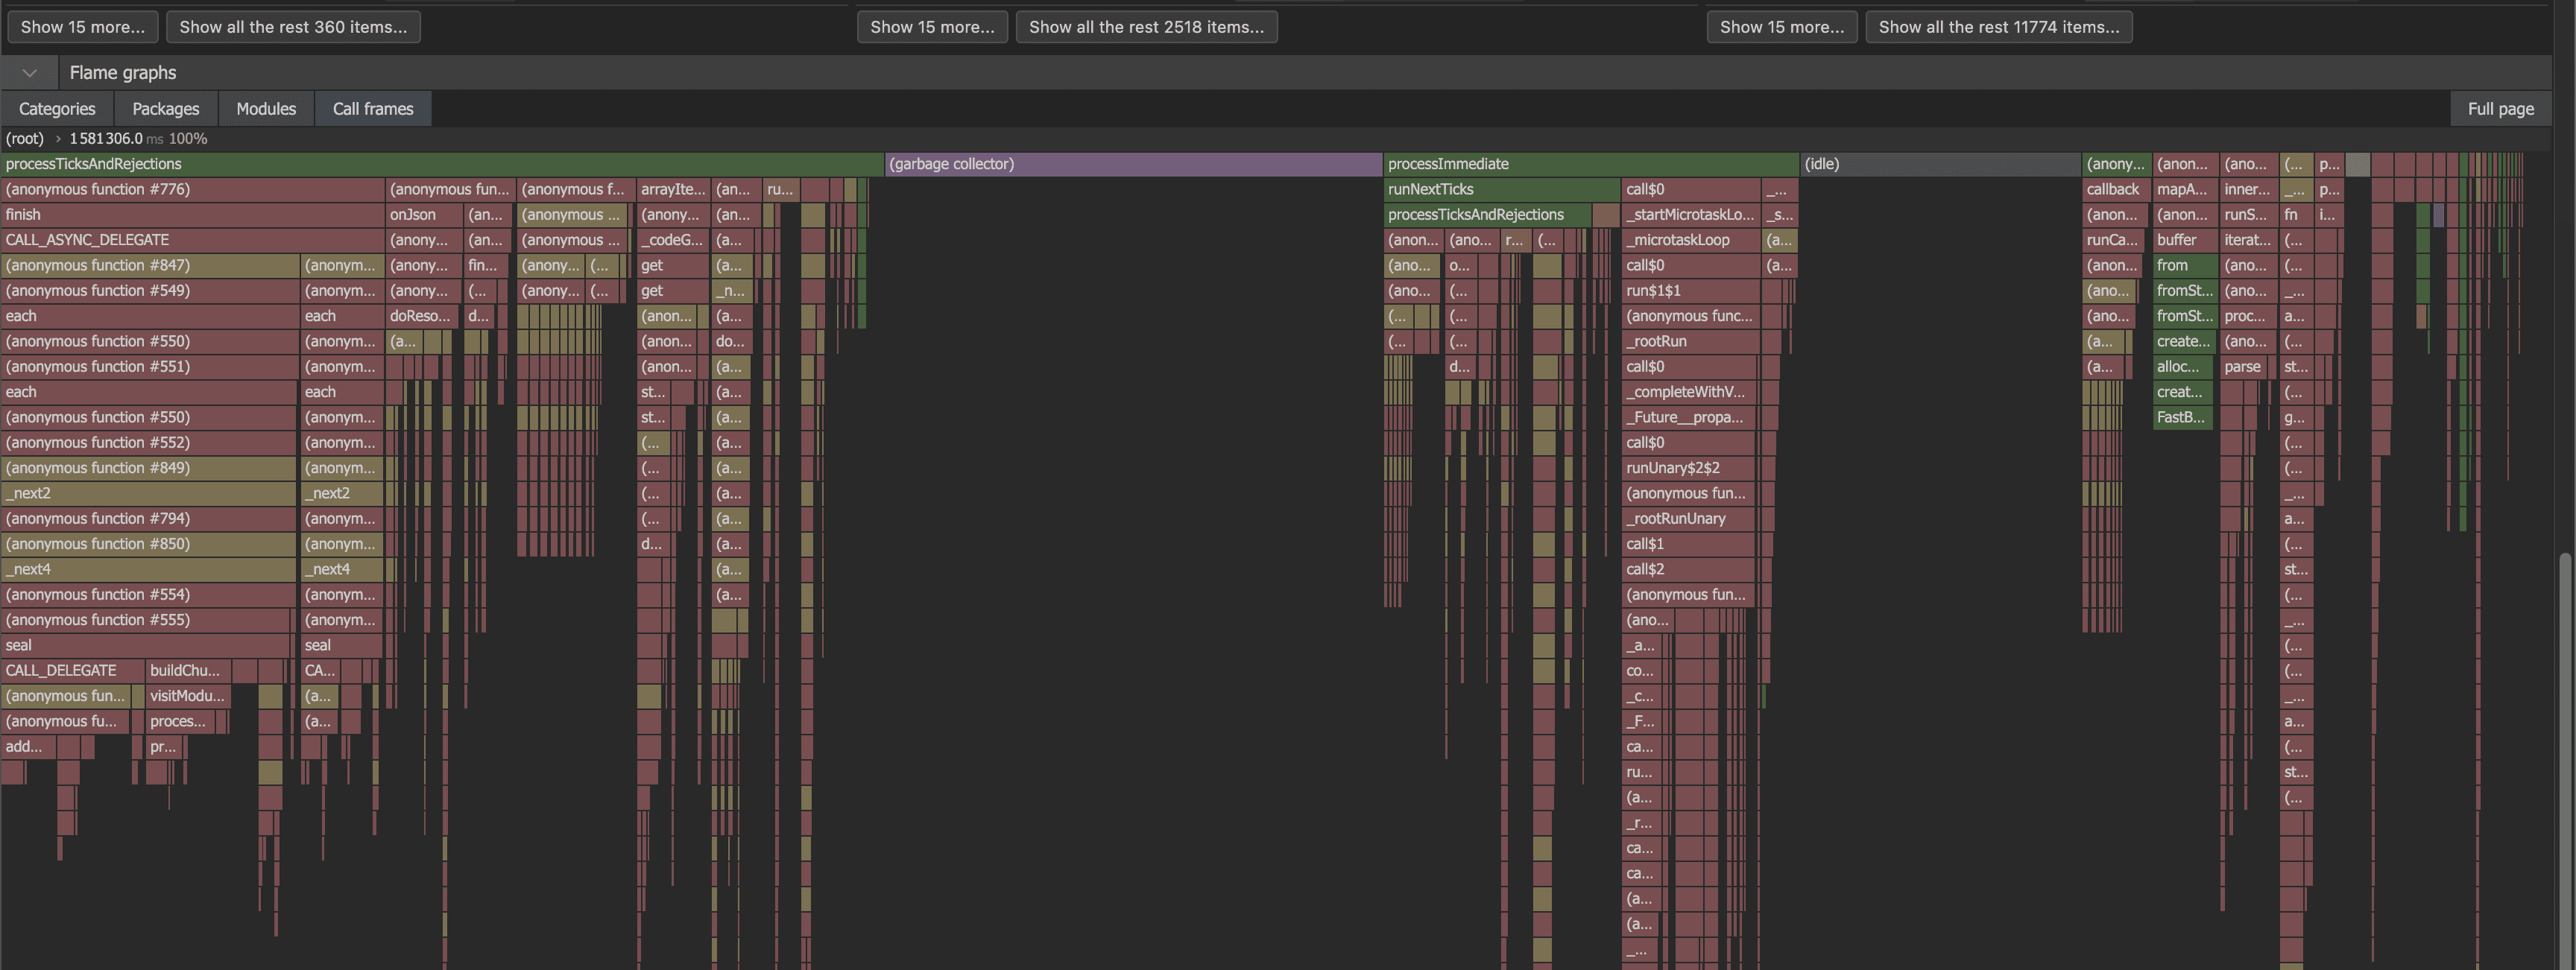The image size is (2576, 970).
Task: Switch to the Modules tab
Action: [266, 108]
